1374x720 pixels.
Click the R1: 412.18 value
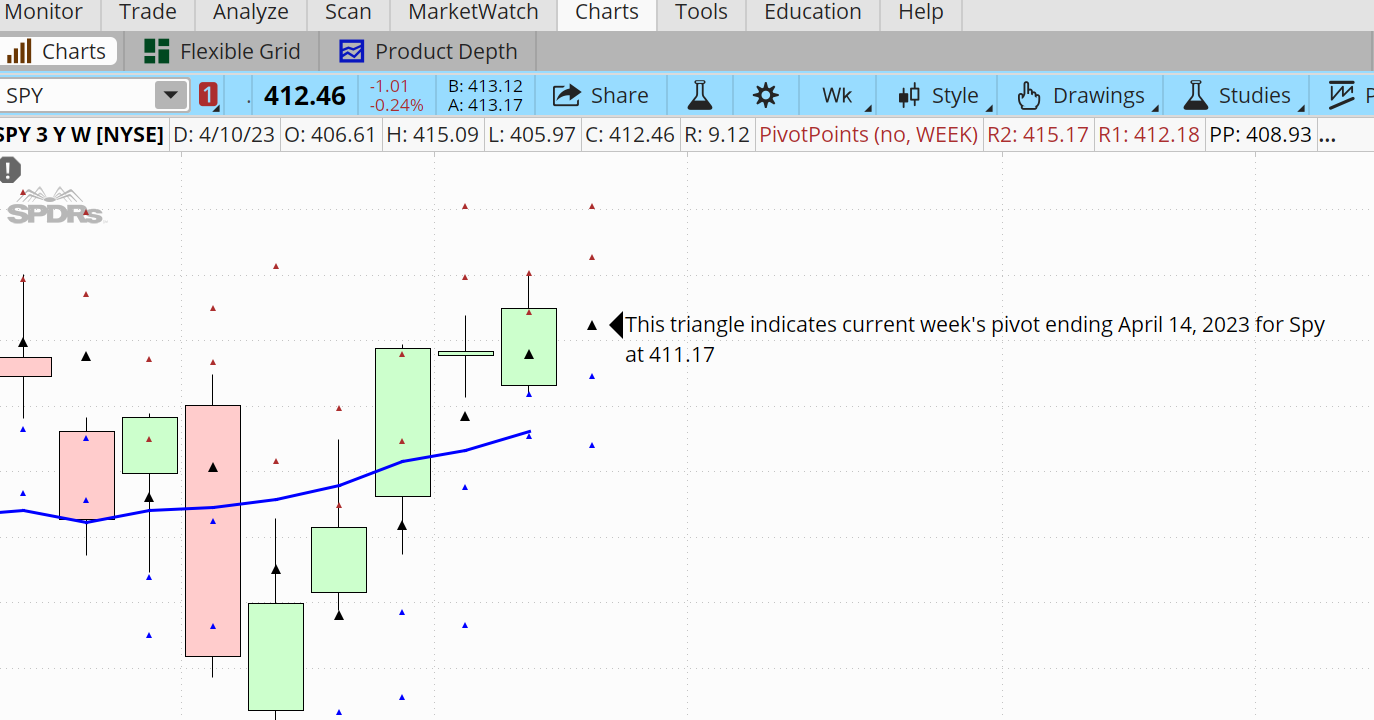pos(1148,134)
